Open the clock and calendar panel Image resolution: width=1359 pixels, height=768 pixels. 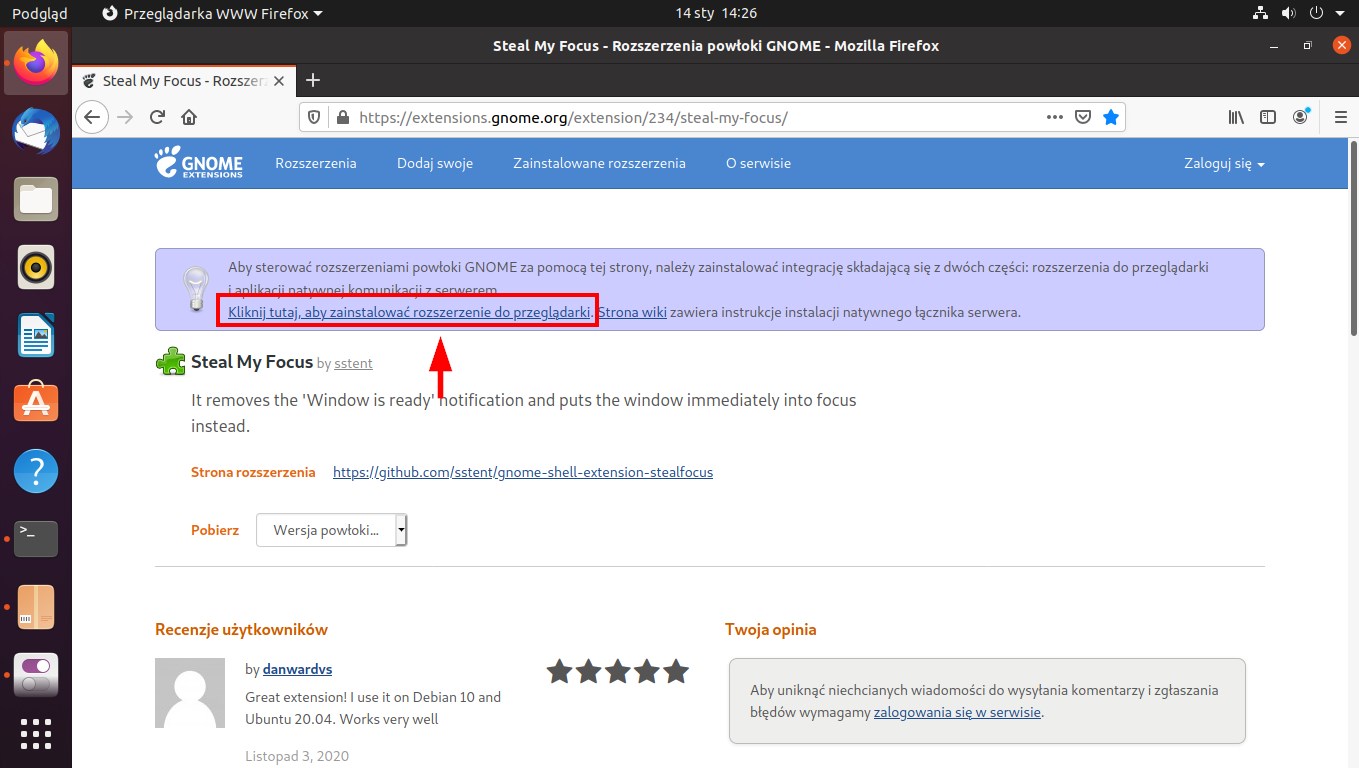[x=716, y=13]
